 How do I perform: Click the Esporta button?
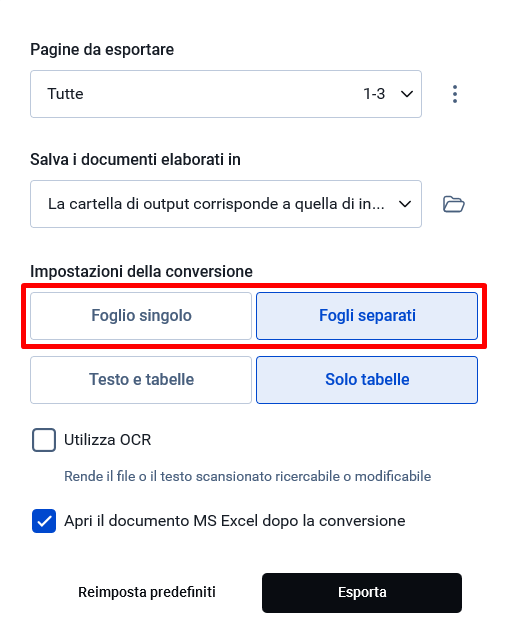tap(362, 593)
